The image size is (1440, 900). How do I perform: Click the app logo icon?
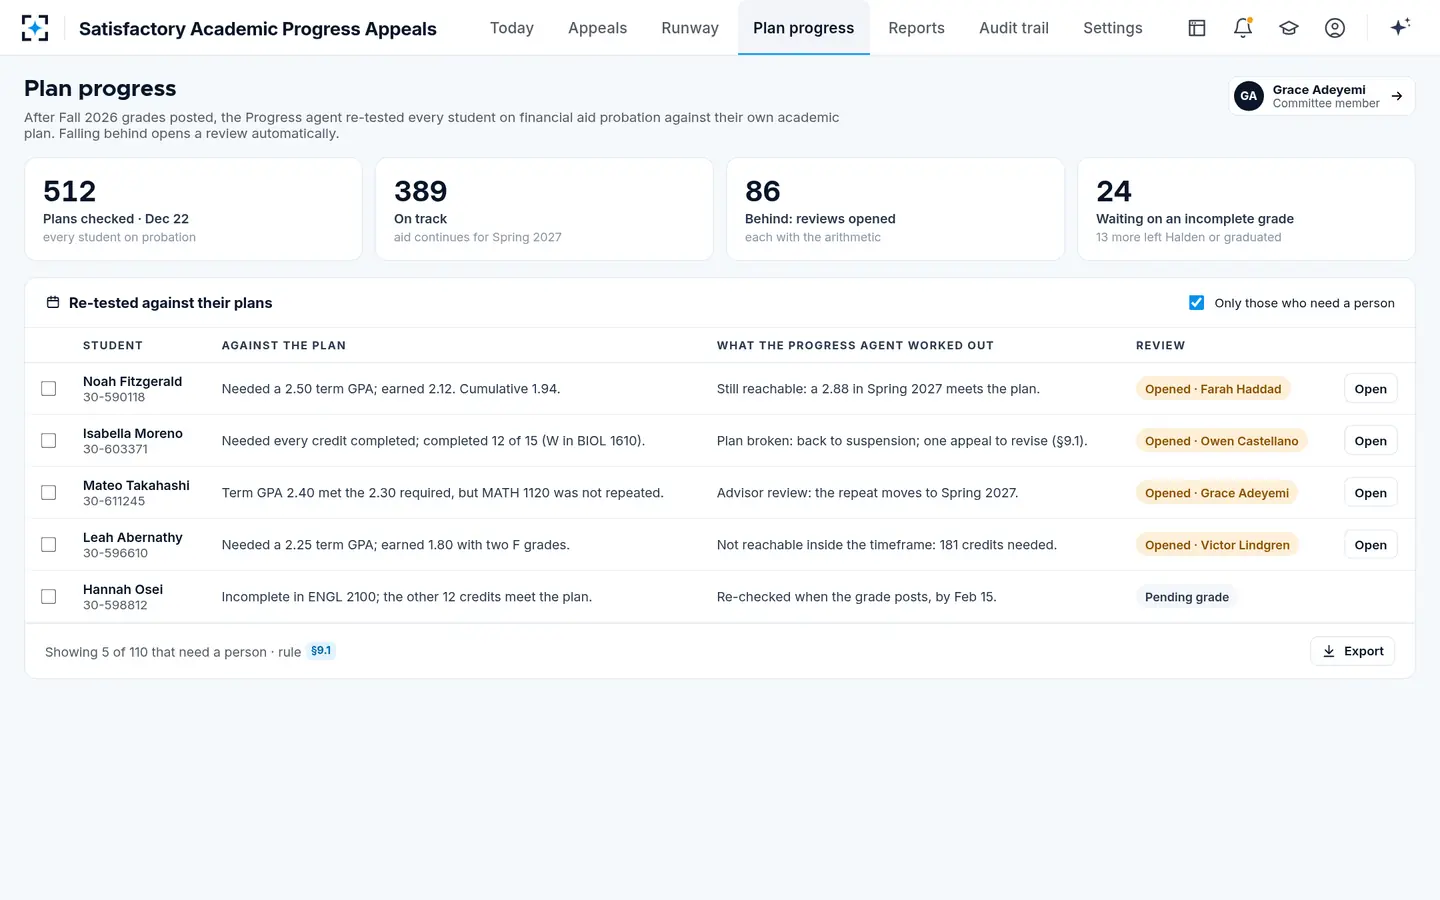click(x=35, y=28)
